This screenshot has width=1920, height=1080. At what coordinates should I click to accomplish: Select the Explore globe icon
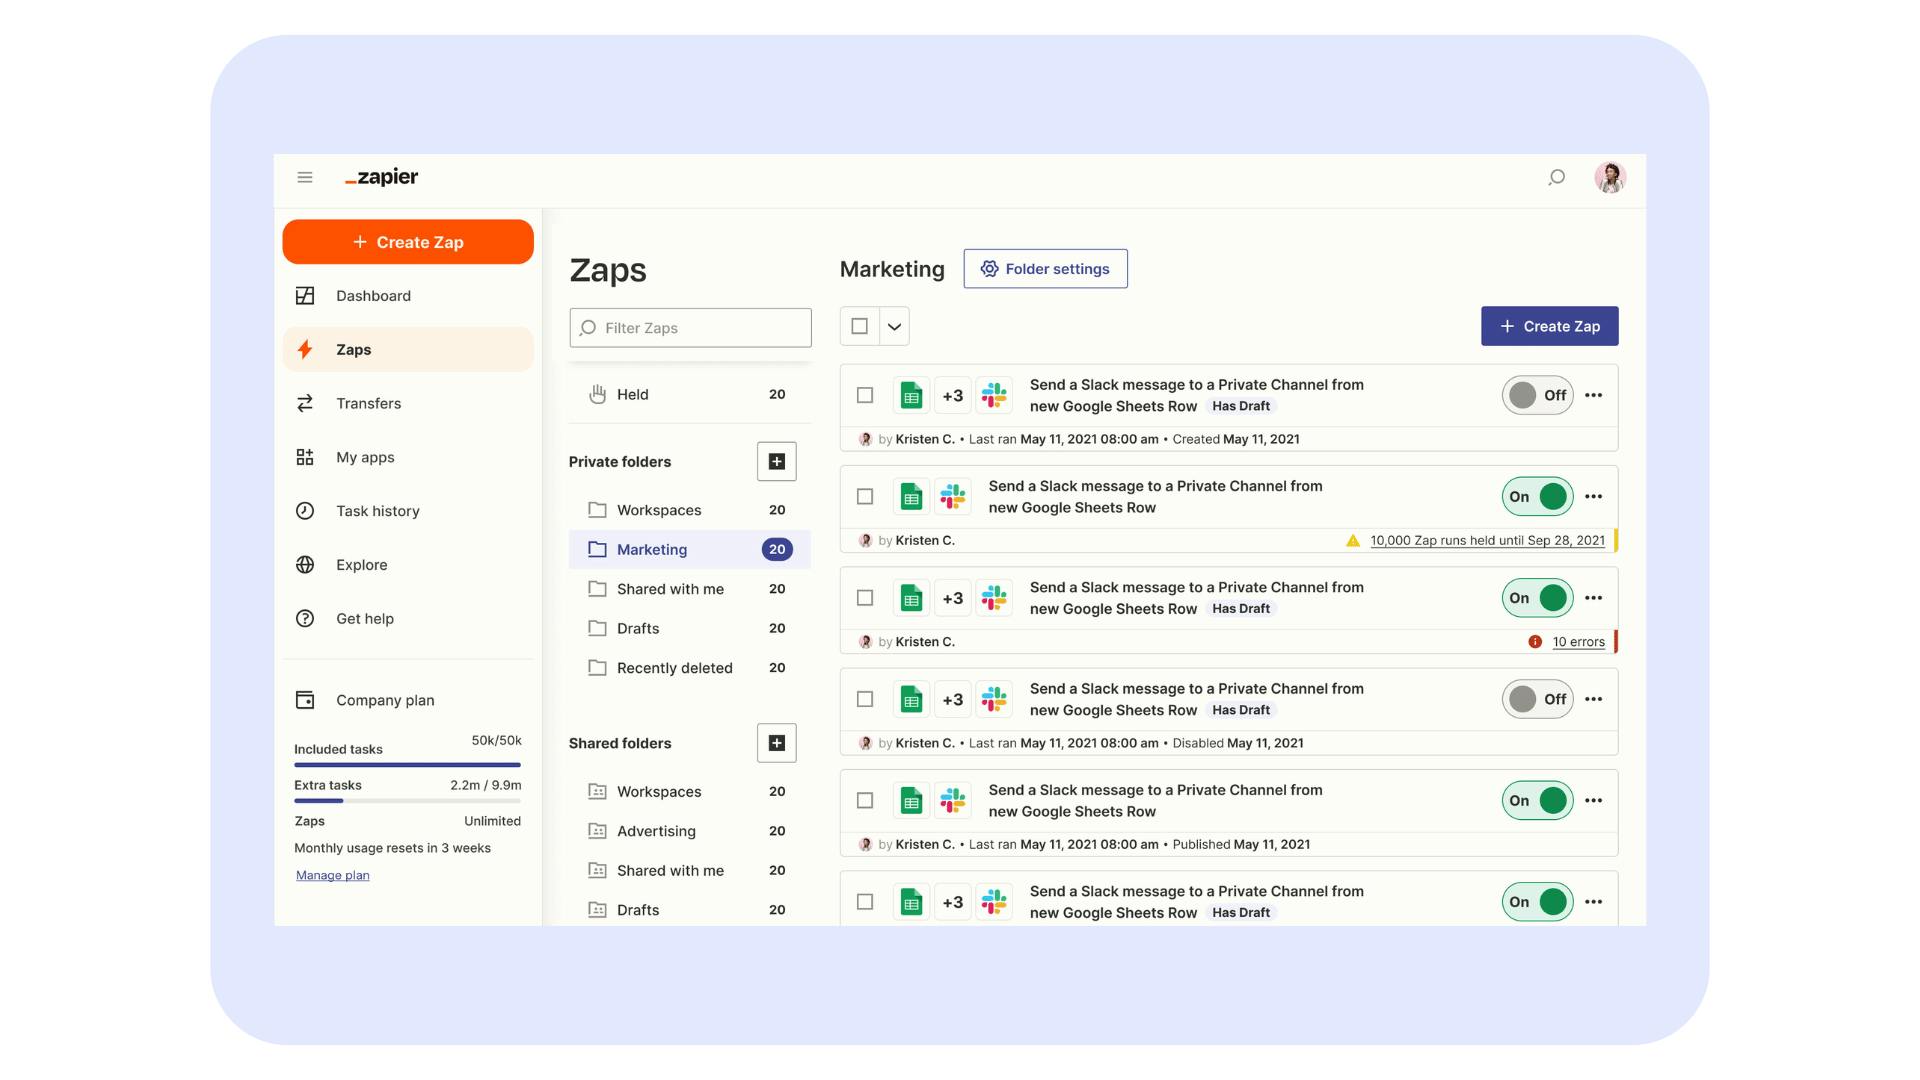pos(305,564)
